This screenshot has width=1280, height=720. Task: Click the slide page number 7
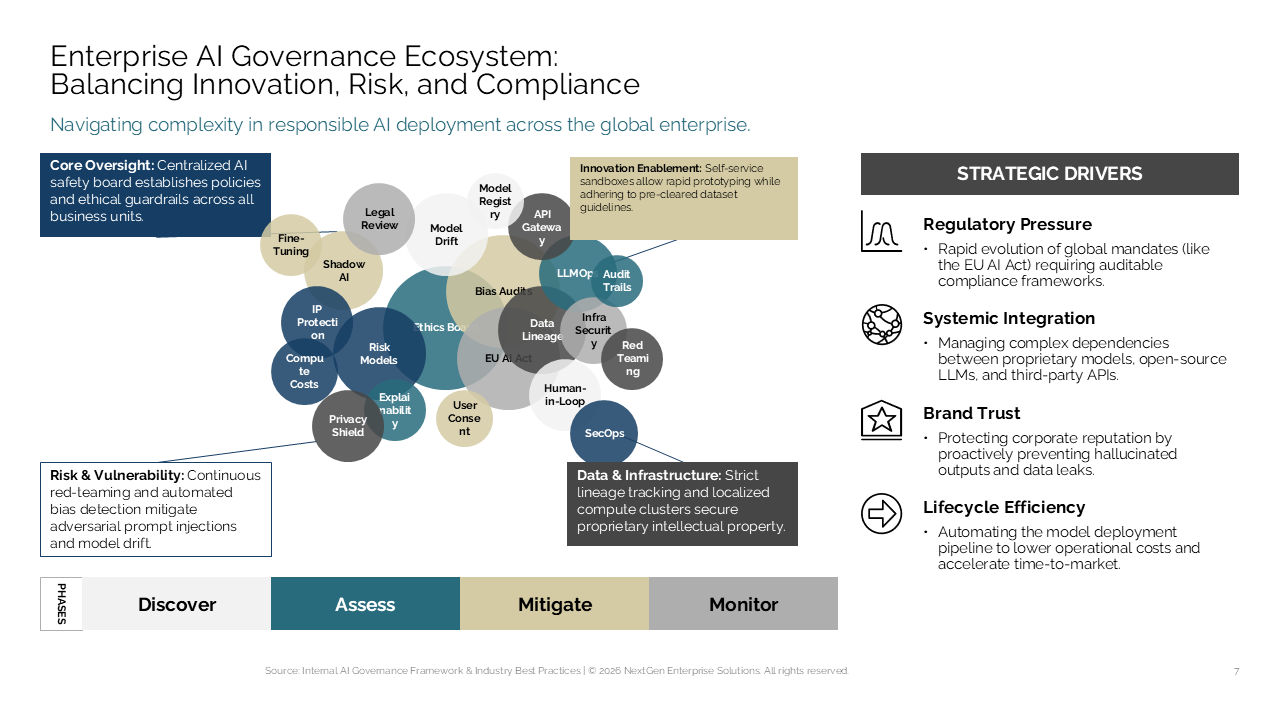[x=1236, y=672]
